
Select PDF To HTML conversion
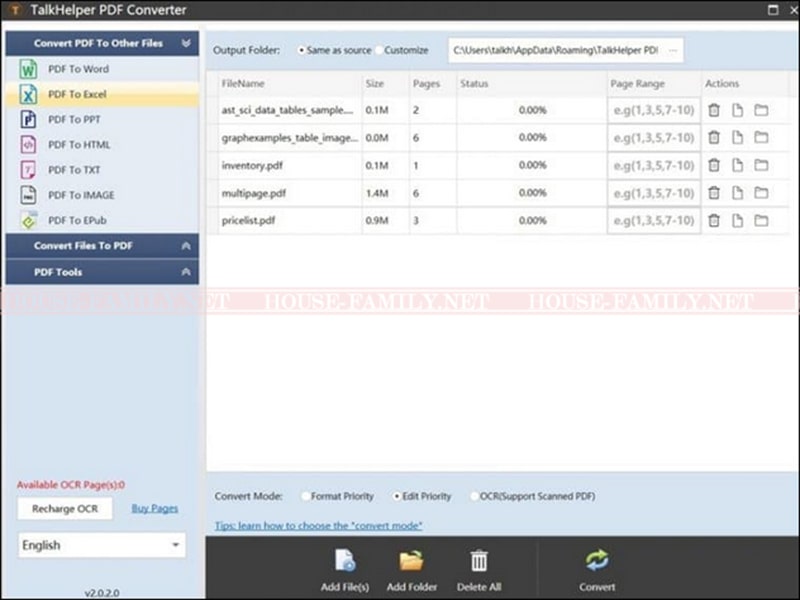click(x=102, y=144)
